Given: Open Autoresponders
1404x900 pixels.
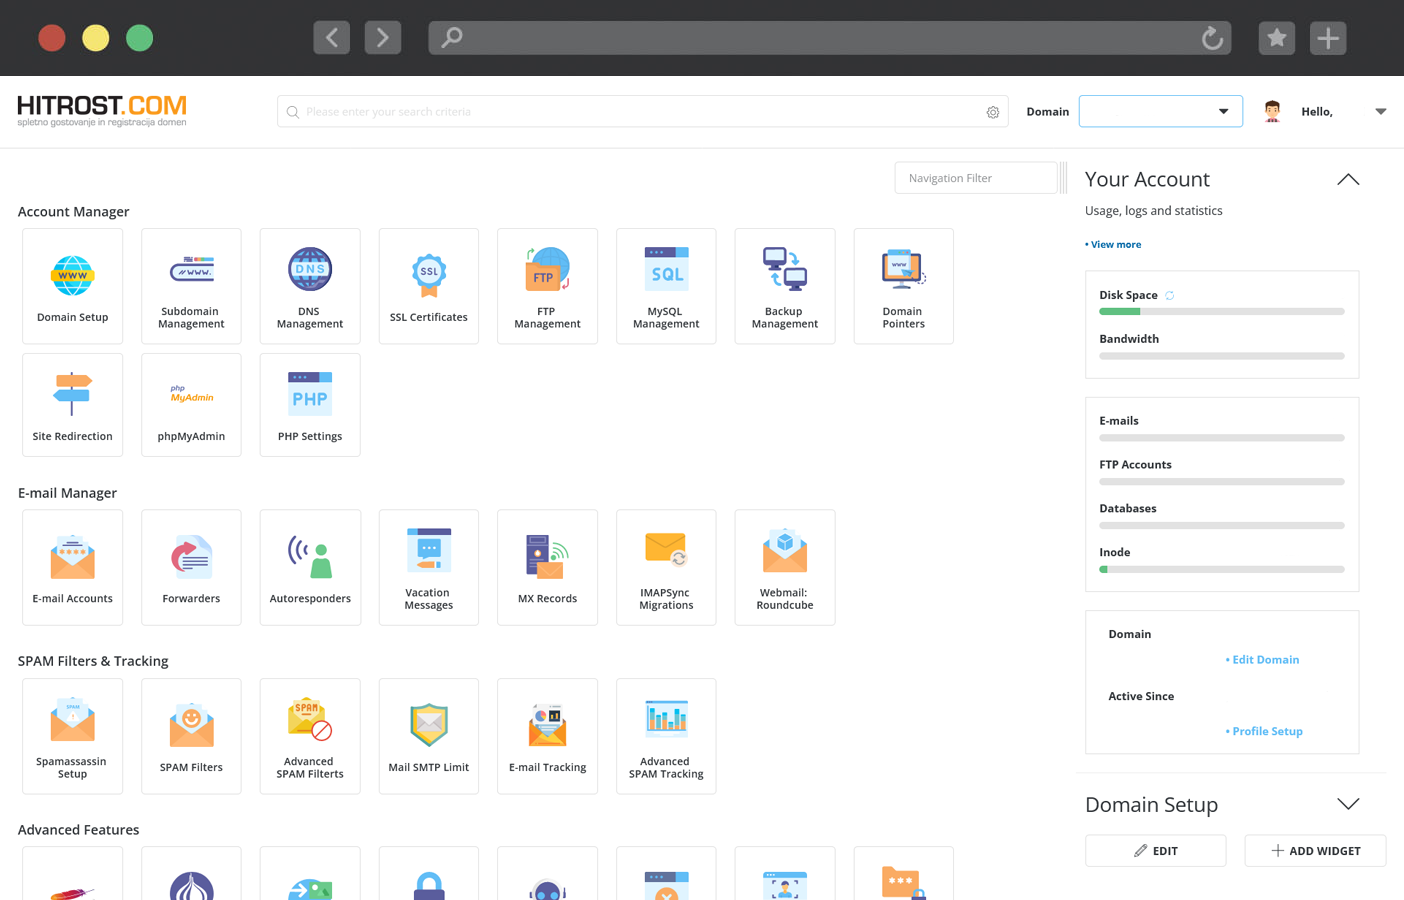Looking at the screenshot, I should coord(310,568).
